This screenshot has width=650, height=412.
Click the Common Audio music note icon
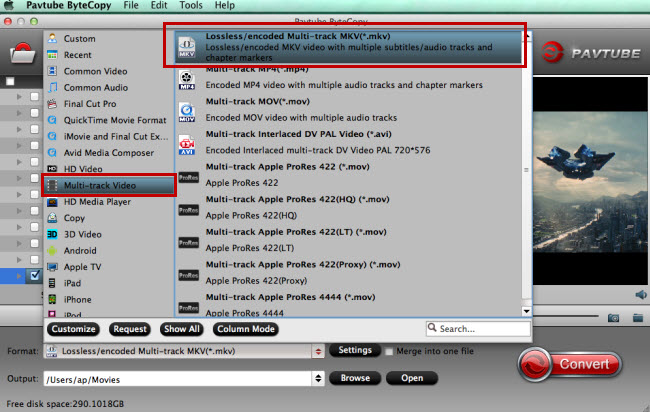point(52,87)
